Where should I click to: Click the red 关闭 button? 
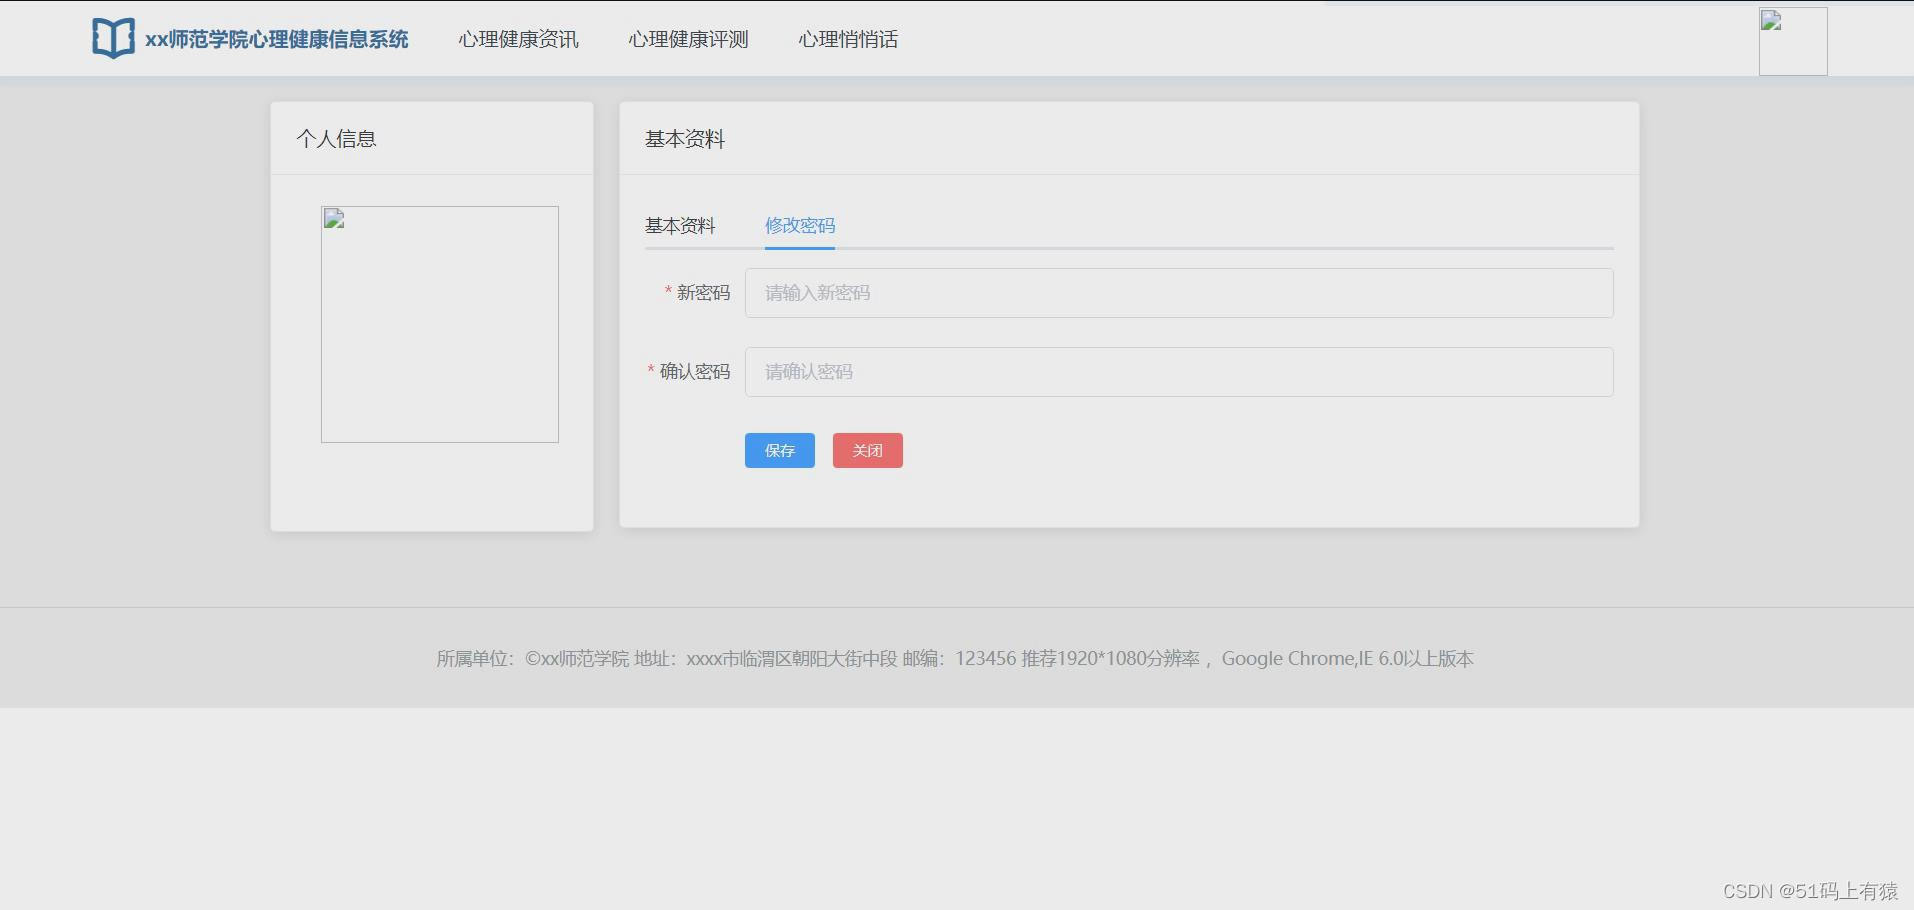(x=868, y=451)
